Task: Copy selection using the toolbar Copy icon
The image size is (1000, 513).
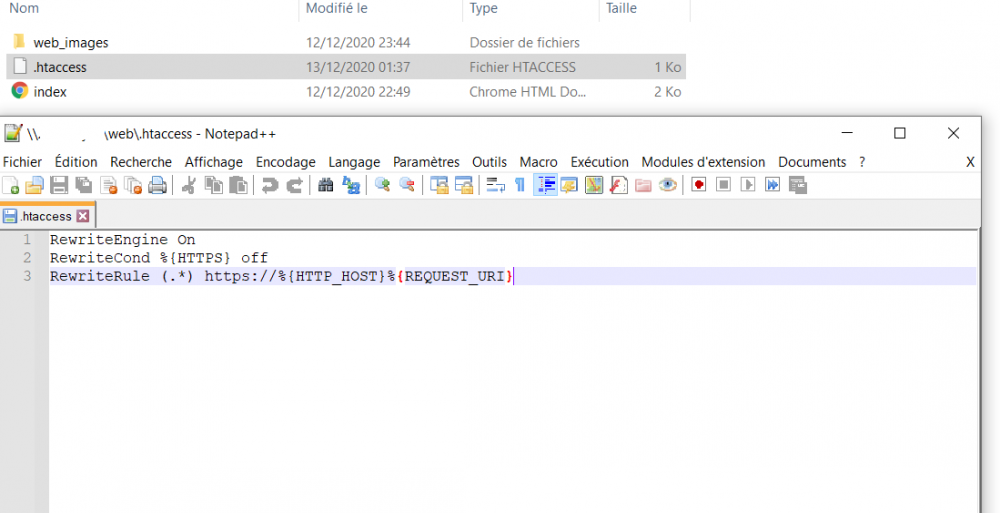Action: pos(214,186)
